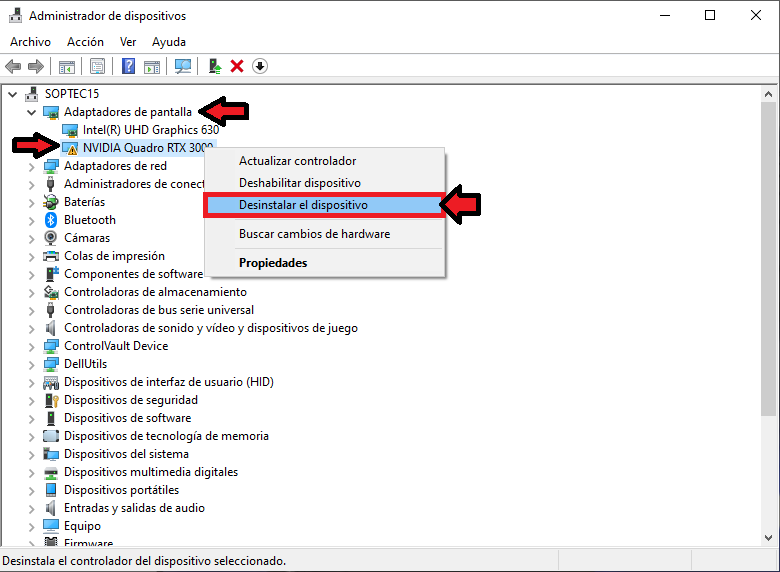Screen dimensions: 780x572
Task: Click the SOPTEC15 computer icon
Action: coord(32,94)
